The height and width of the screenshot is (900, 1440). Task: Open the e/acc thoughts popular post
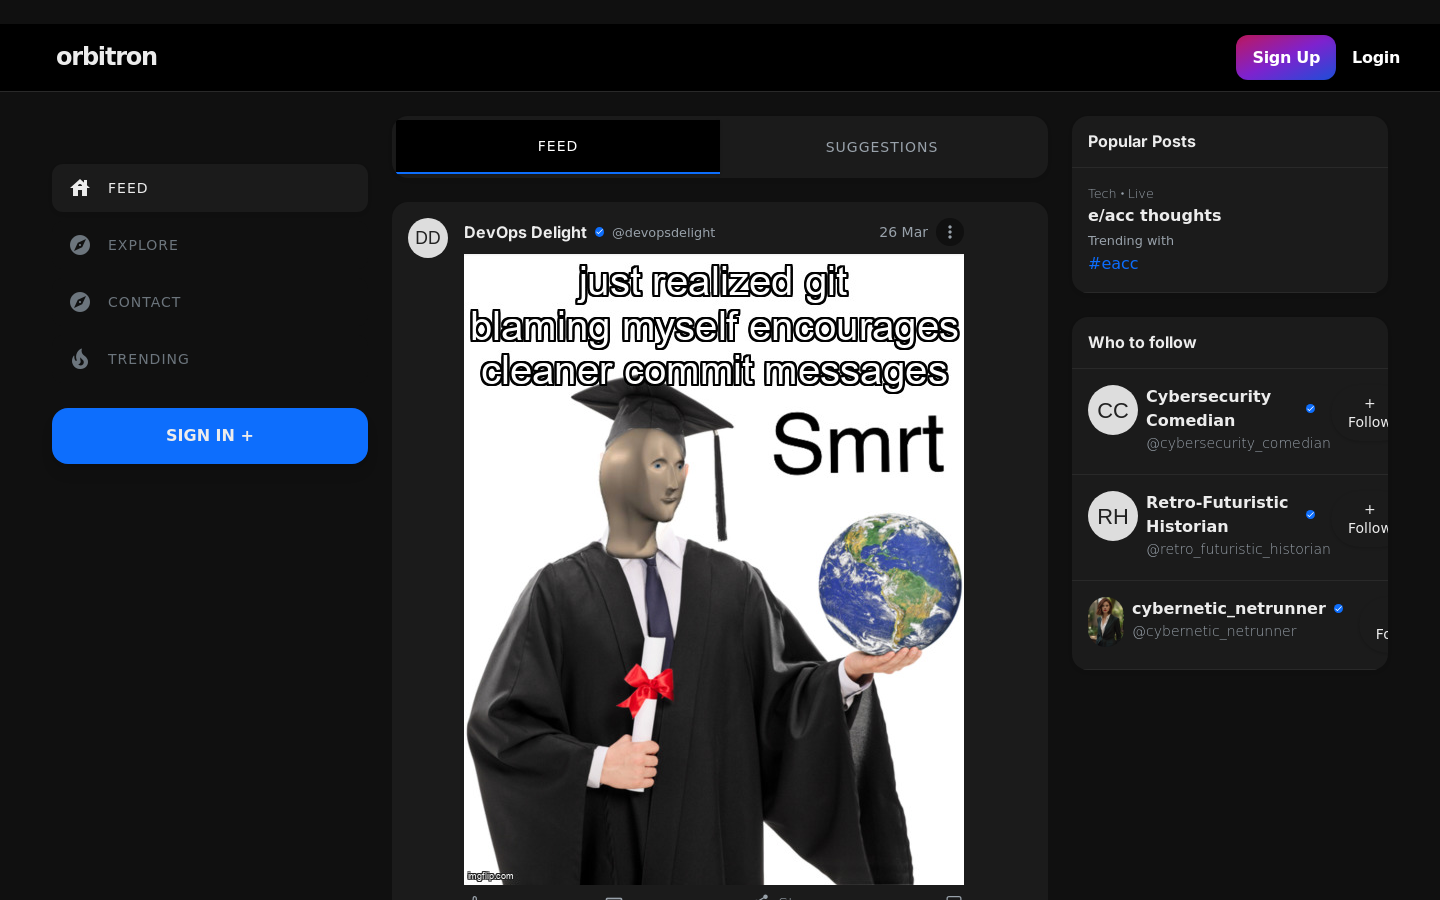[x=1154, y=215]
